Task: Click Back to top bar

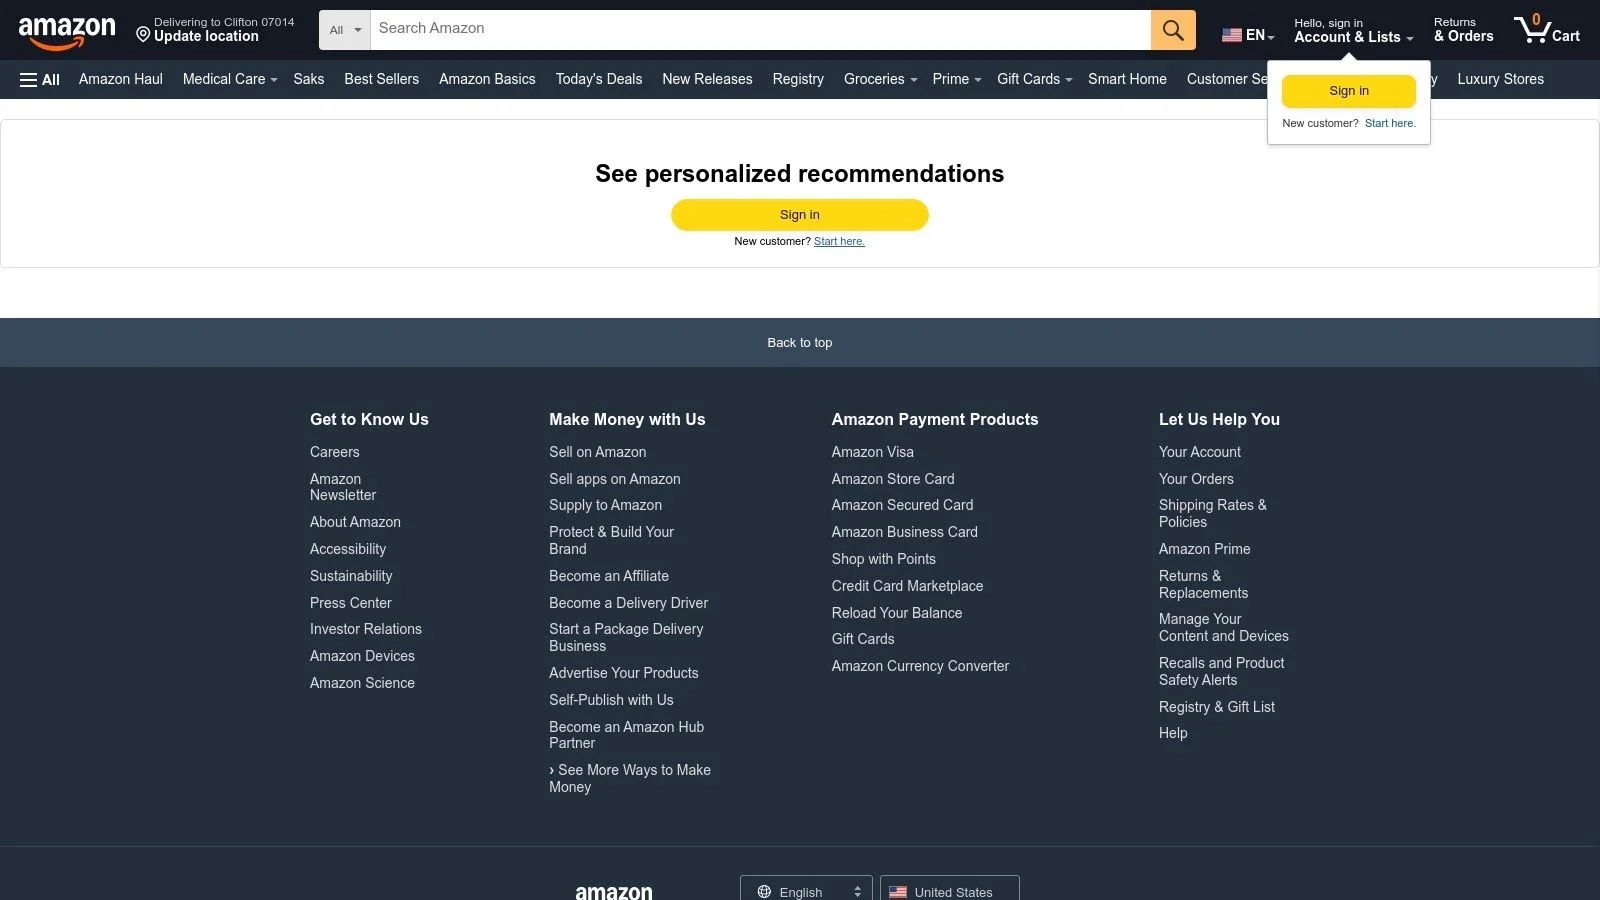Action: point(800,343)
